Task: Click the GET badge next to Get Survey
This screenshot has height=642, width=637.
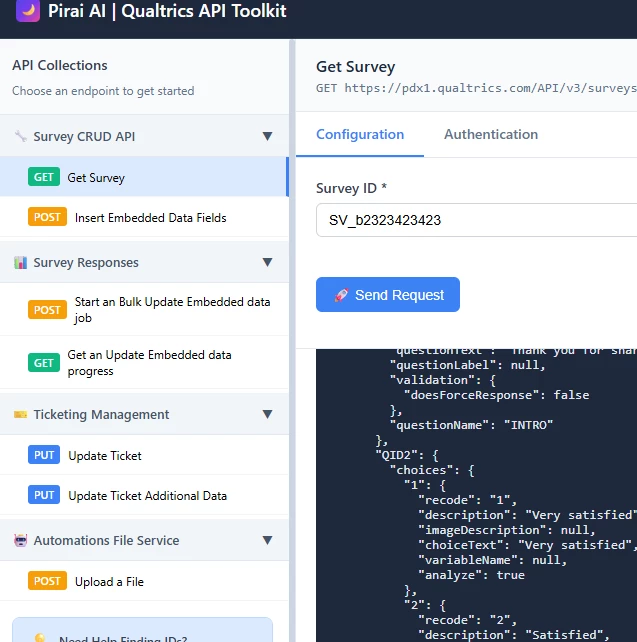Action: [44, 177]
